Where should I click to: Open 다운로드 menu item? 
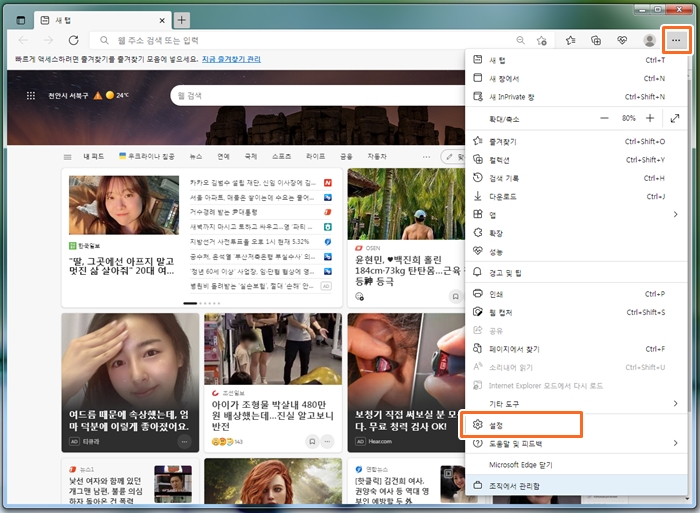576,196
